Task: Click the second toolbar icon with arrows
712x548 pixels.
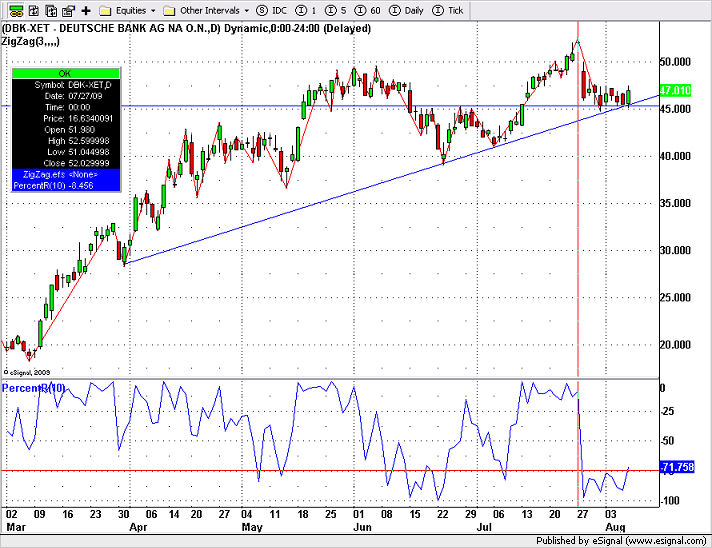Action: point(34,10)
